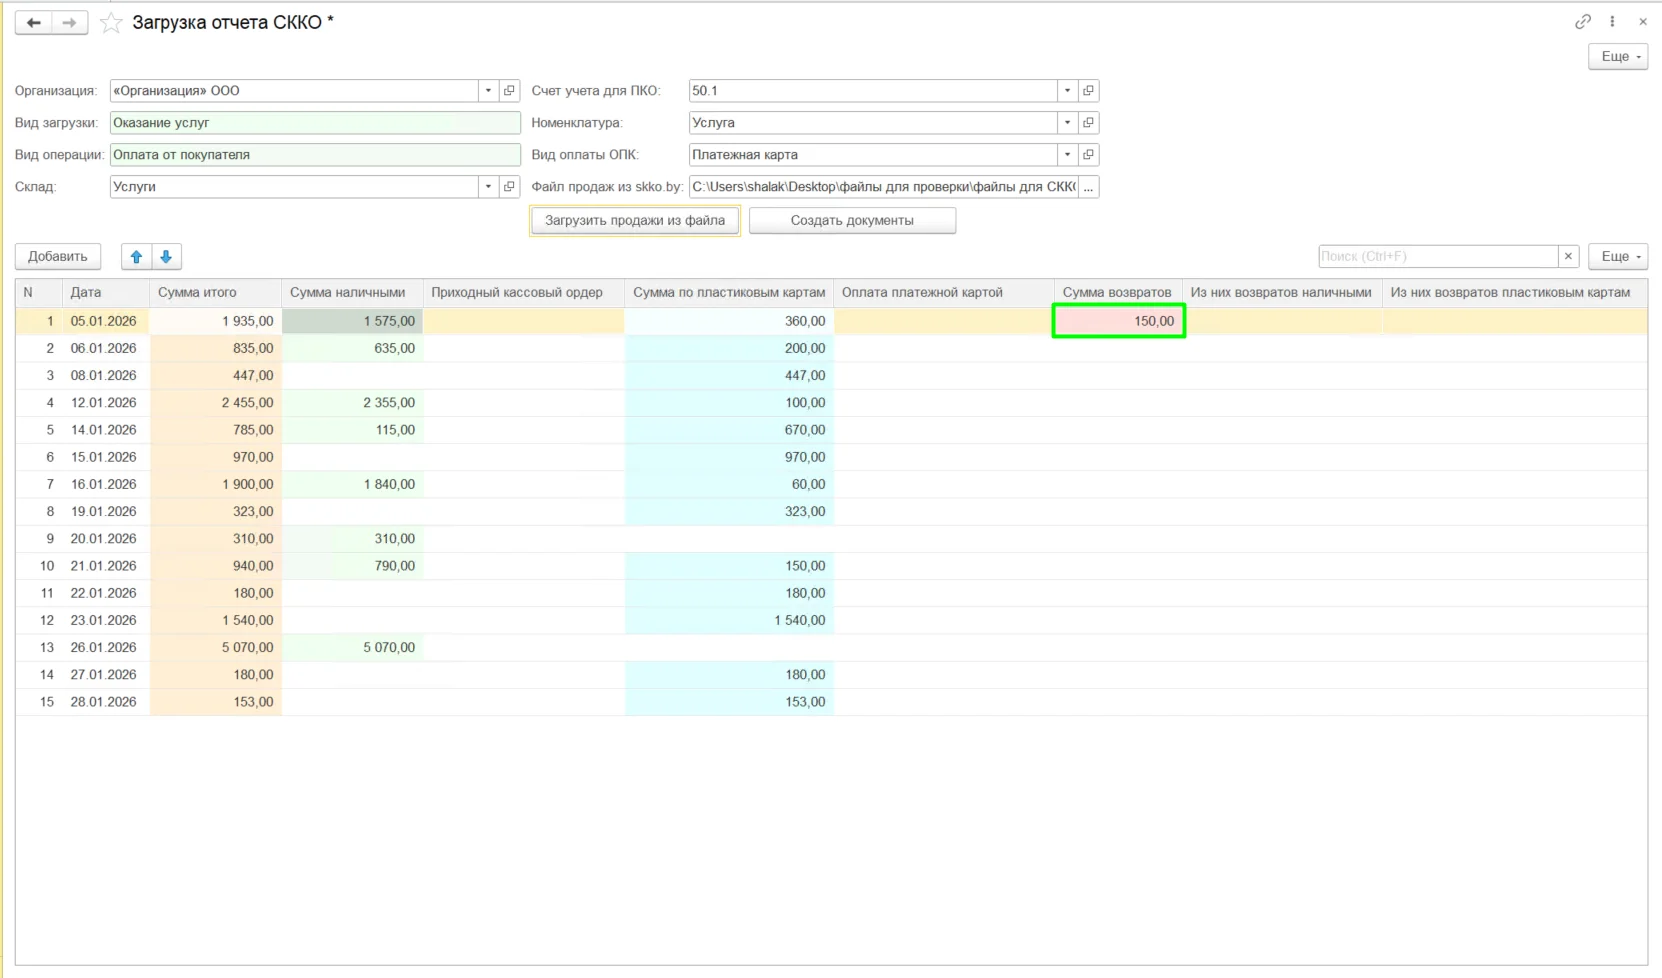Expand the Вид оплаты ОПК dropdown

(x=1067, y=155)
